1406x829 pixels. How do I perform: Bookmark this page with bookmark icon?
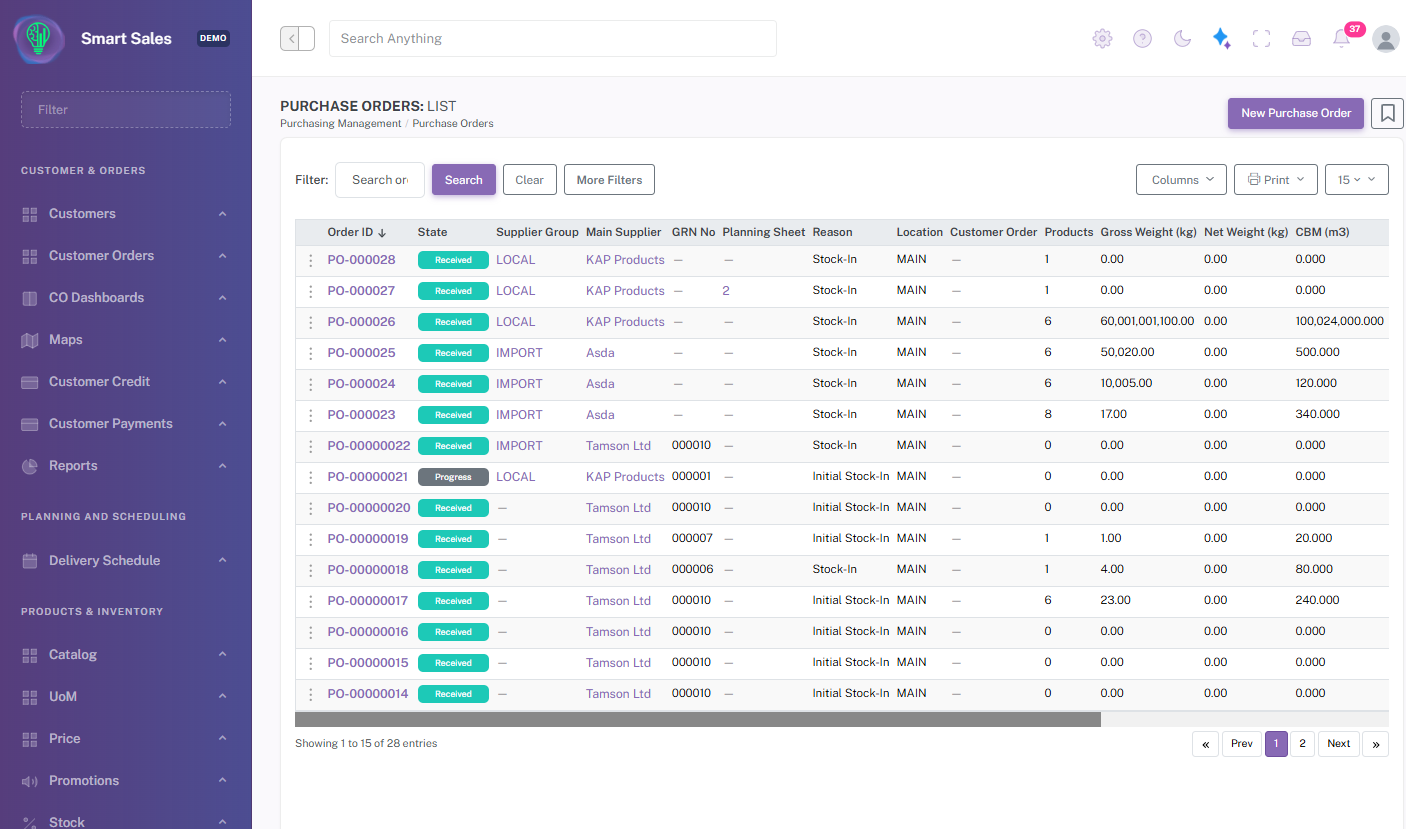pyautogui.click(x=1387, y=113)
